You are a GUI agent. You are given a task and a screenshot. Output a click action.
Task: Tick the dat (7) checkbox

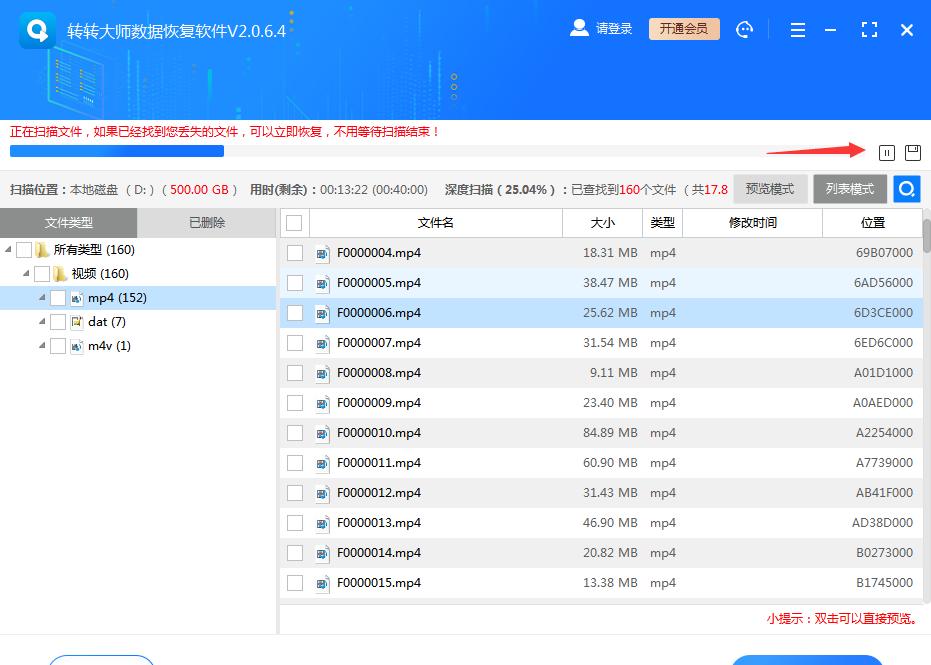coord(58,322)
